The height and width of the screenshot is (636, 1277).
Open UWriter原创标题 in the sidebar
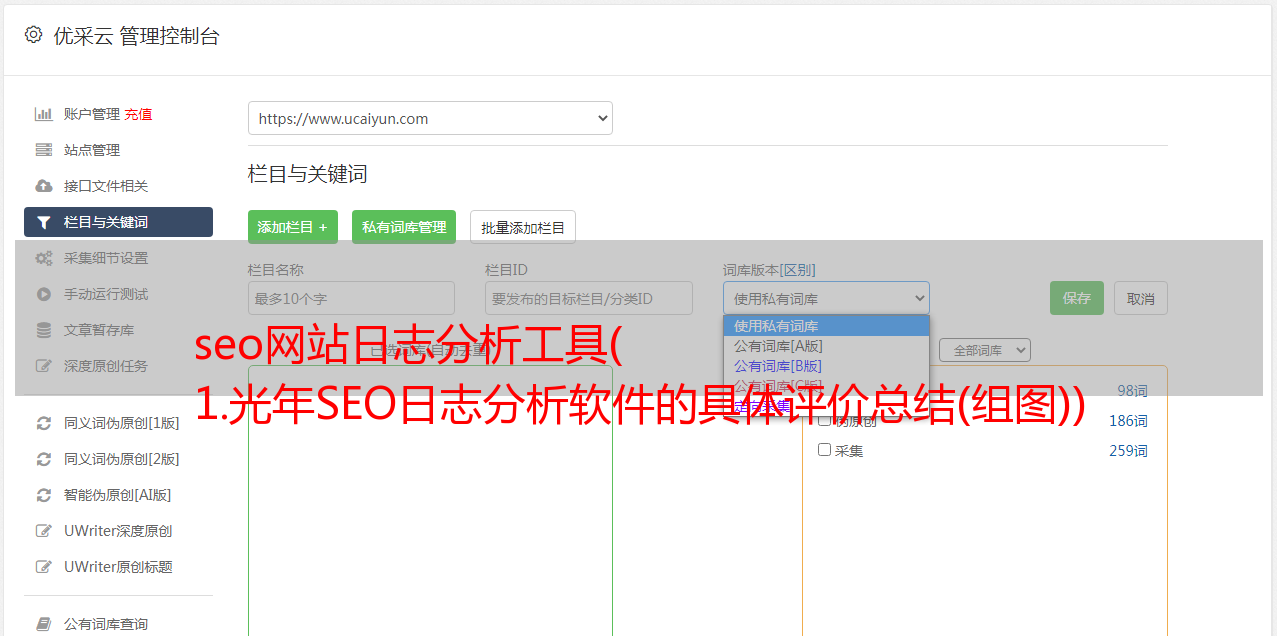[x=118, y=567]
